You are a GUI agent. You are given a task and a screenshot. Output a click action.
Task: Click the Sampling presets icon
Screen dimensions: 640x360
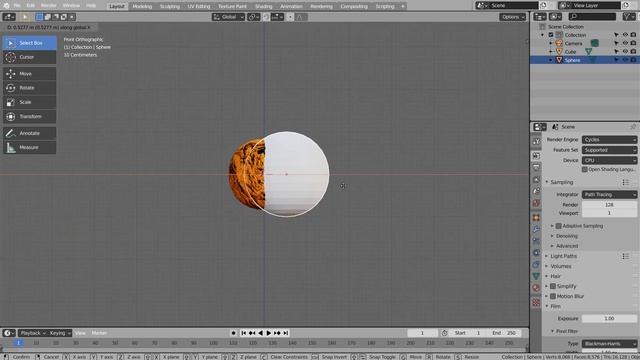626,182
